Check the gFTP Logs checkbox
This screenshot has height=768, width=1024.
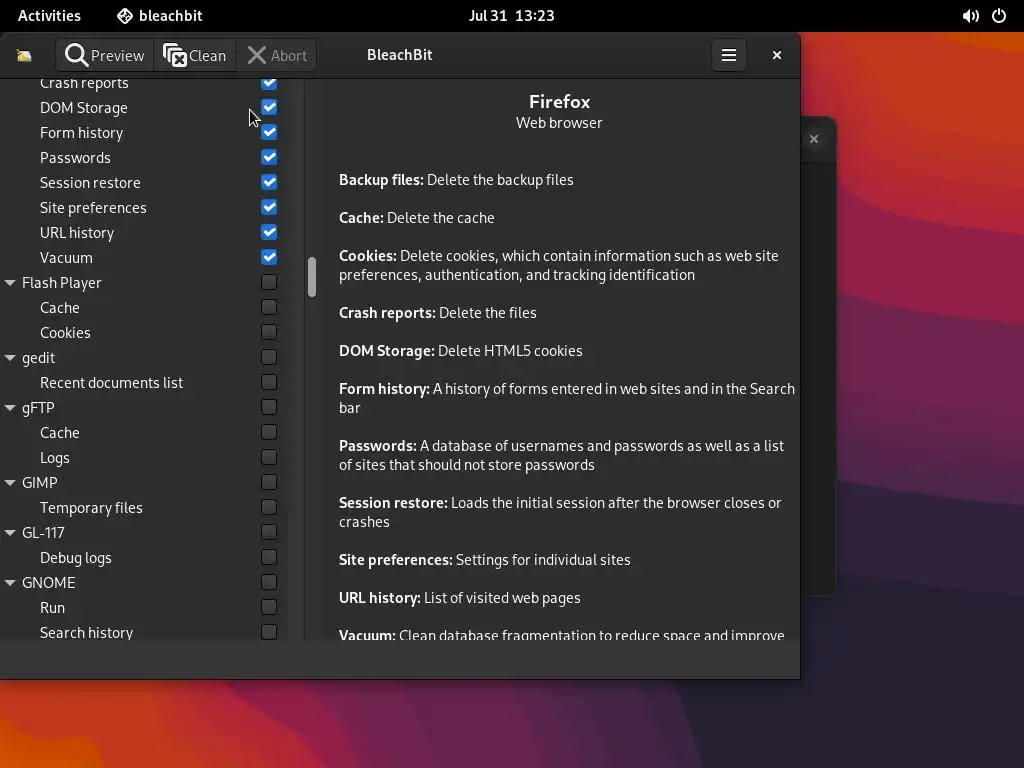(x=269, y=457)
